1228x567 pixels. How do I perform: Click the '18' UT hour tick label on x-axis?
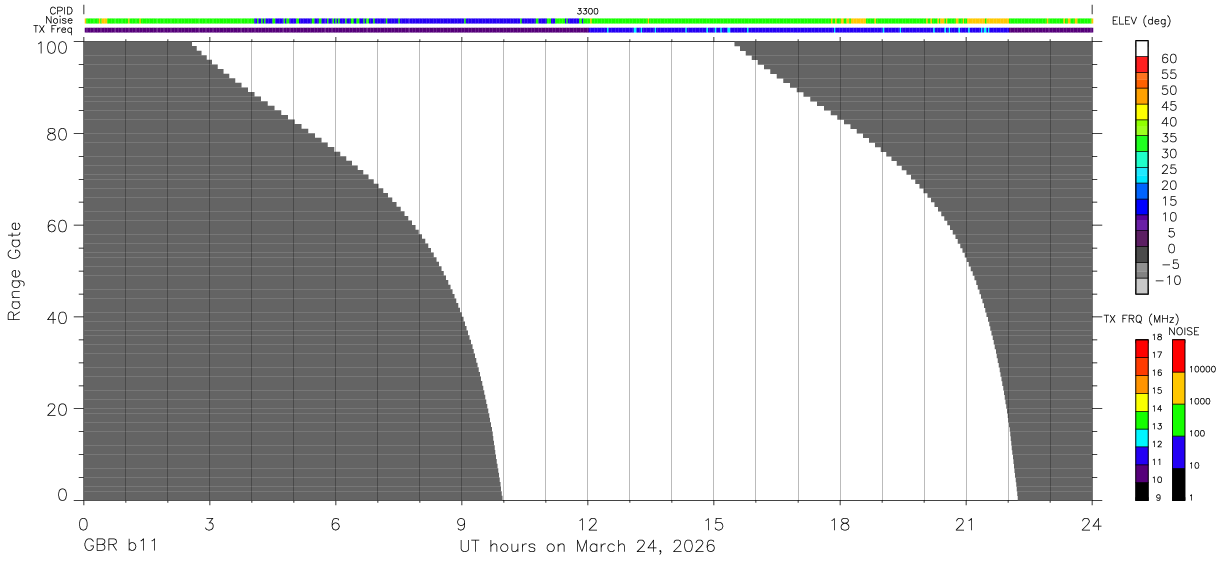840,523
